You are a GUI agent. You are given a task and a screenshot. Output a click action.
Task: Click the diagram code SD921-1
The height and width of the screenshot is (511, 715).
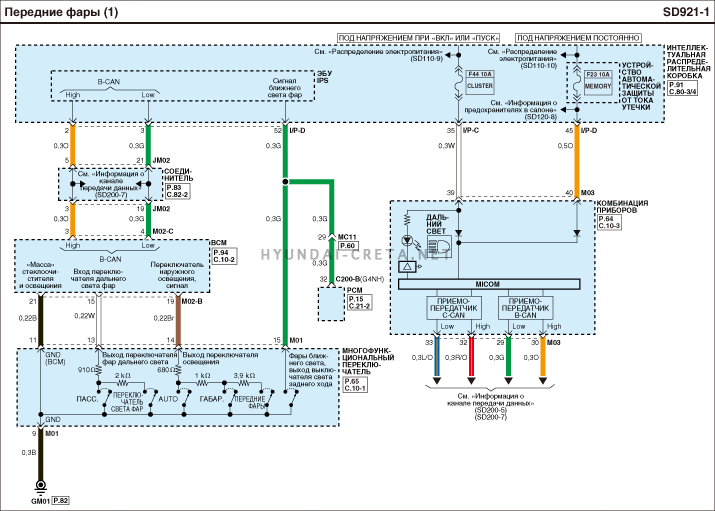(686, 11)
